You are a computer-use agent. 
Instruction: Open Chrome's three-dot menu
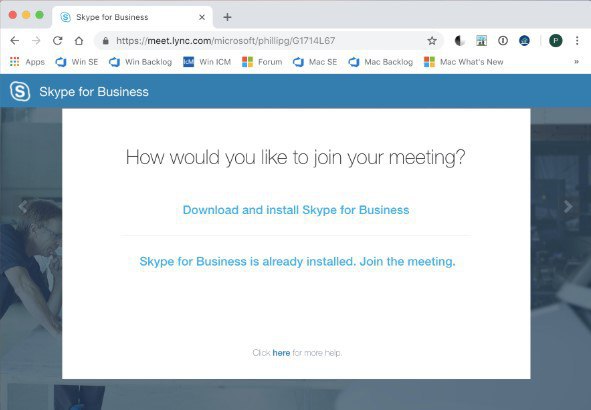coord(577,41)
